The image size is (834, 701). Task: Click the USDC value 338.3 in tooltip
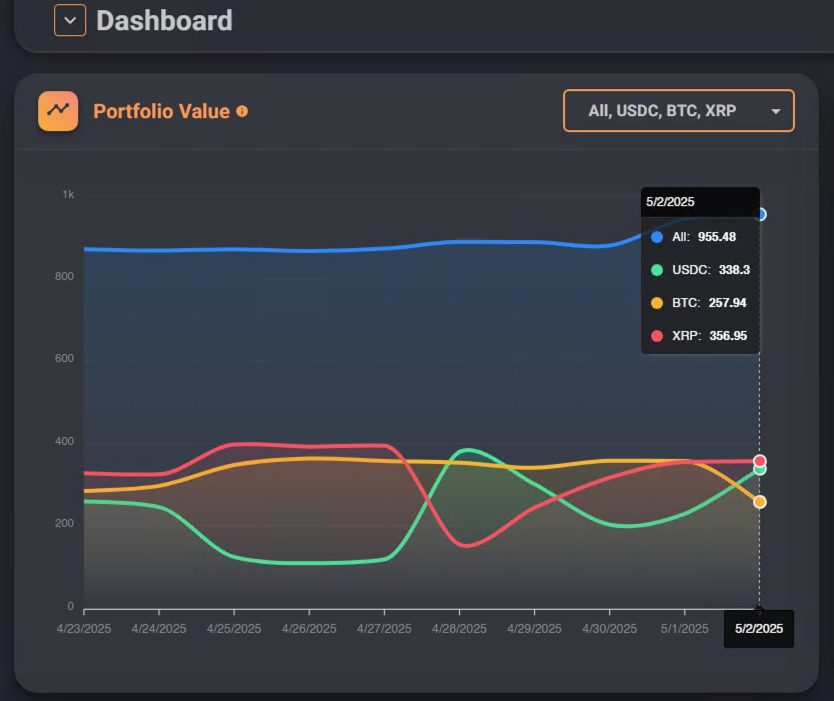pos(734,270)
